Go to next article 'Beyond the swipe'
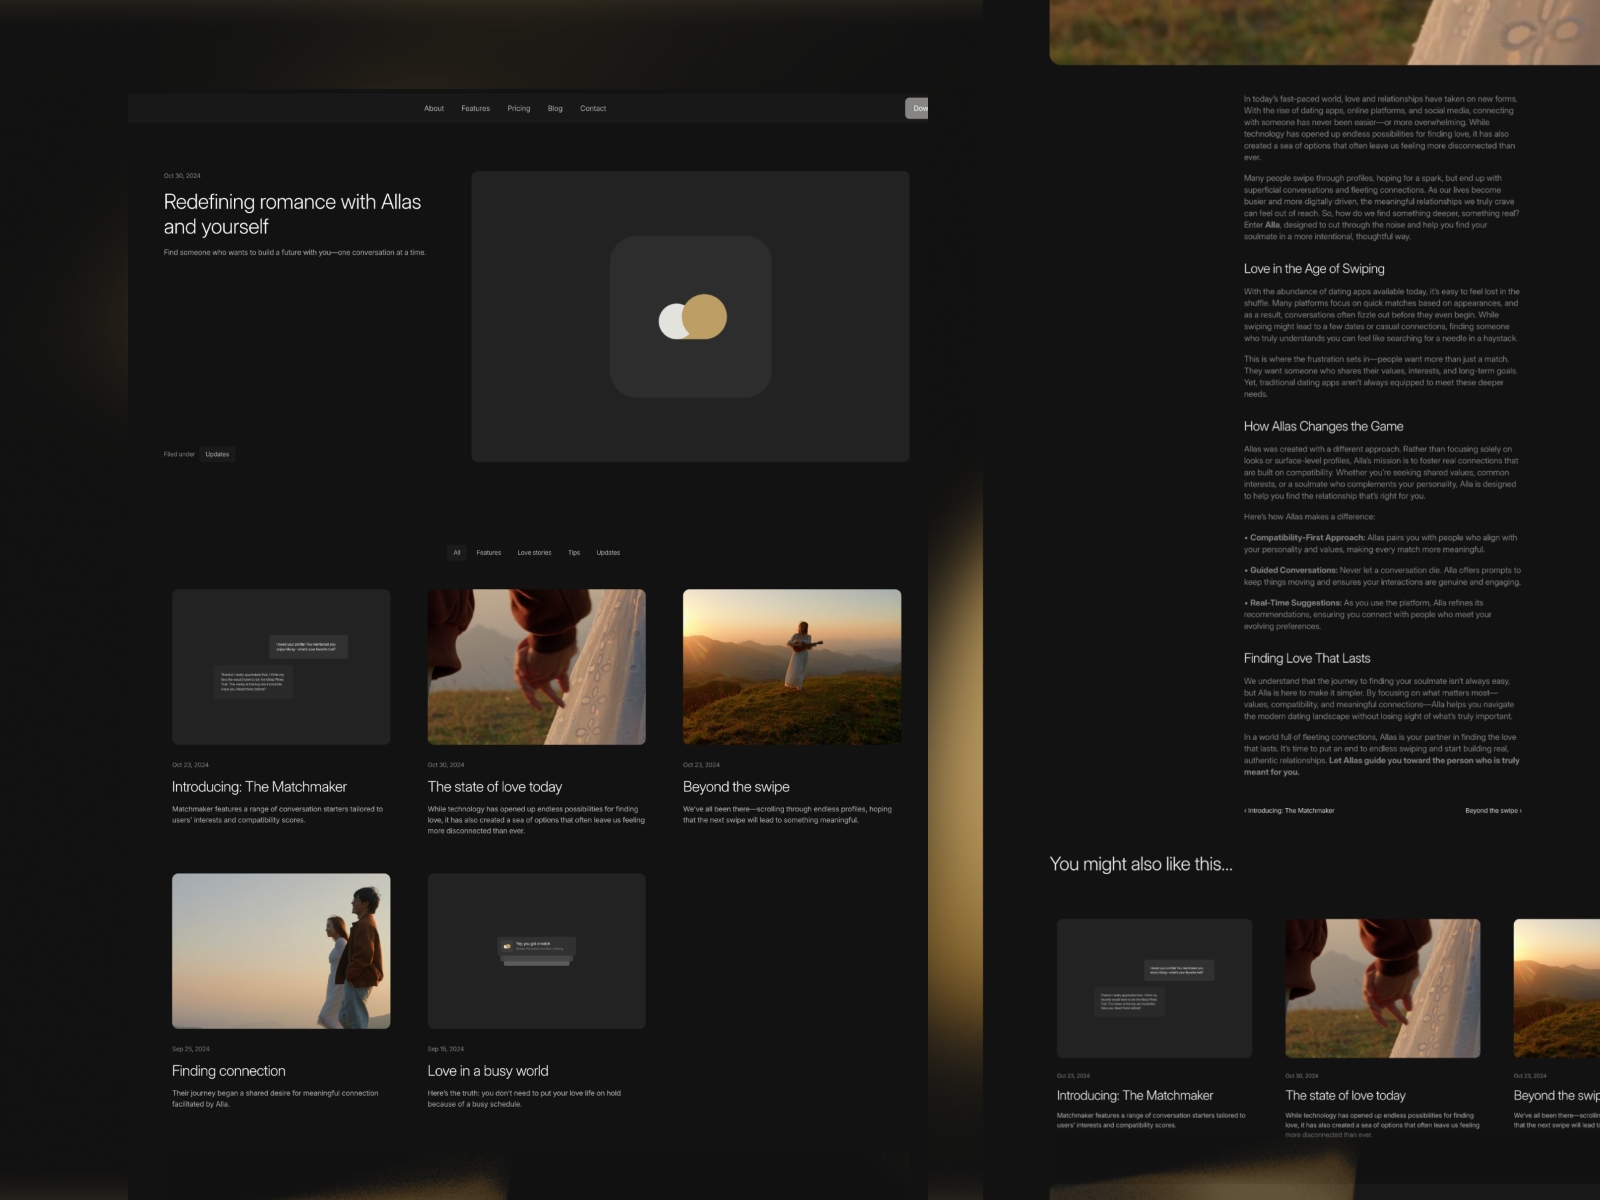 [1493, 810]
